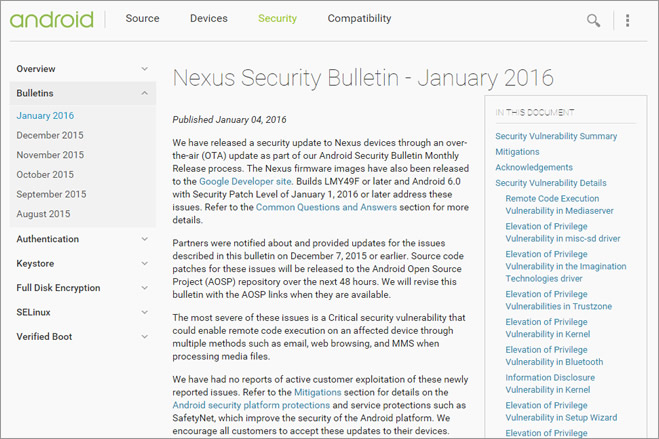Select the August 2015 bulletin
Viewport: 659px width, 439px height.
[43, 214]
